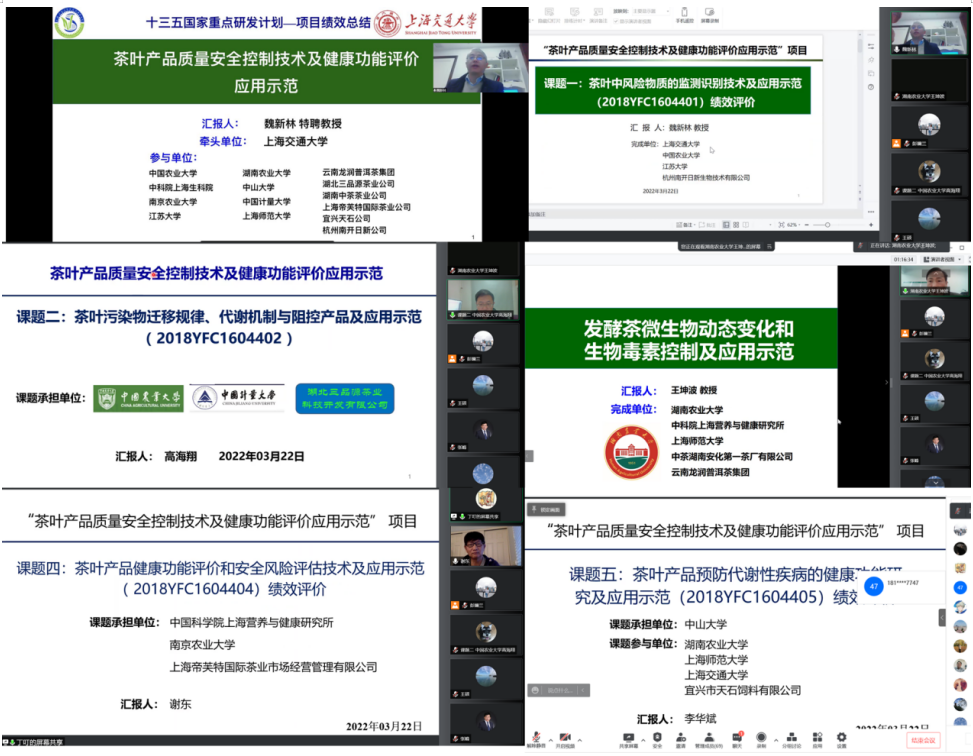The image size is (973, 756).
Task: Click the red end meeting (结束会议) button
Action: pyautogui.click(x=923, y=740)
